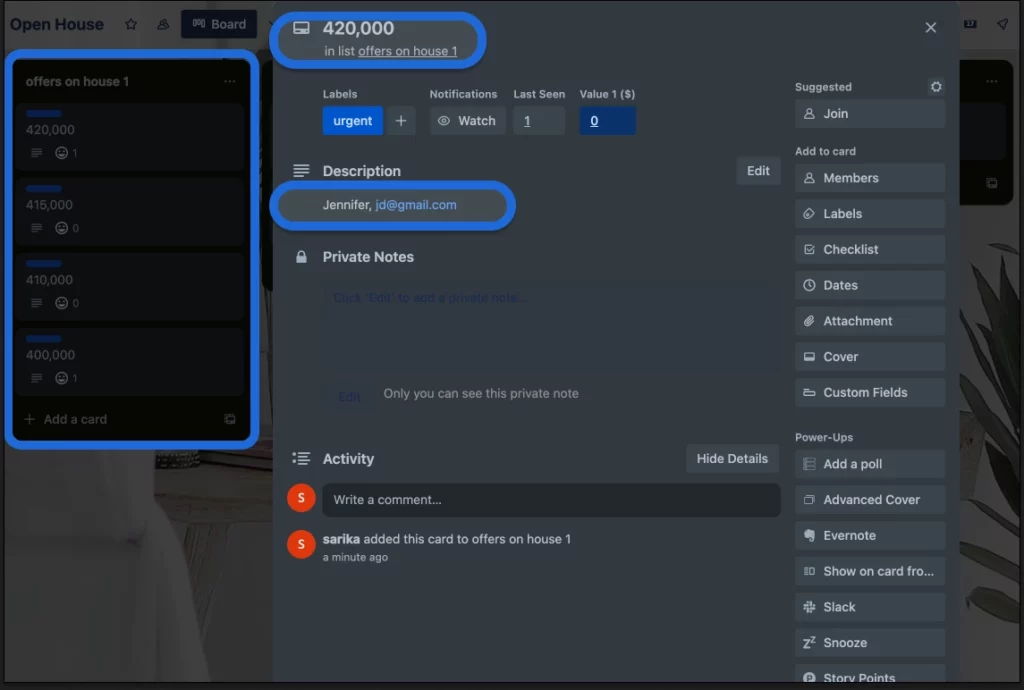
Task: Open offers on house 1 list menu
Action: click(230, 82)
